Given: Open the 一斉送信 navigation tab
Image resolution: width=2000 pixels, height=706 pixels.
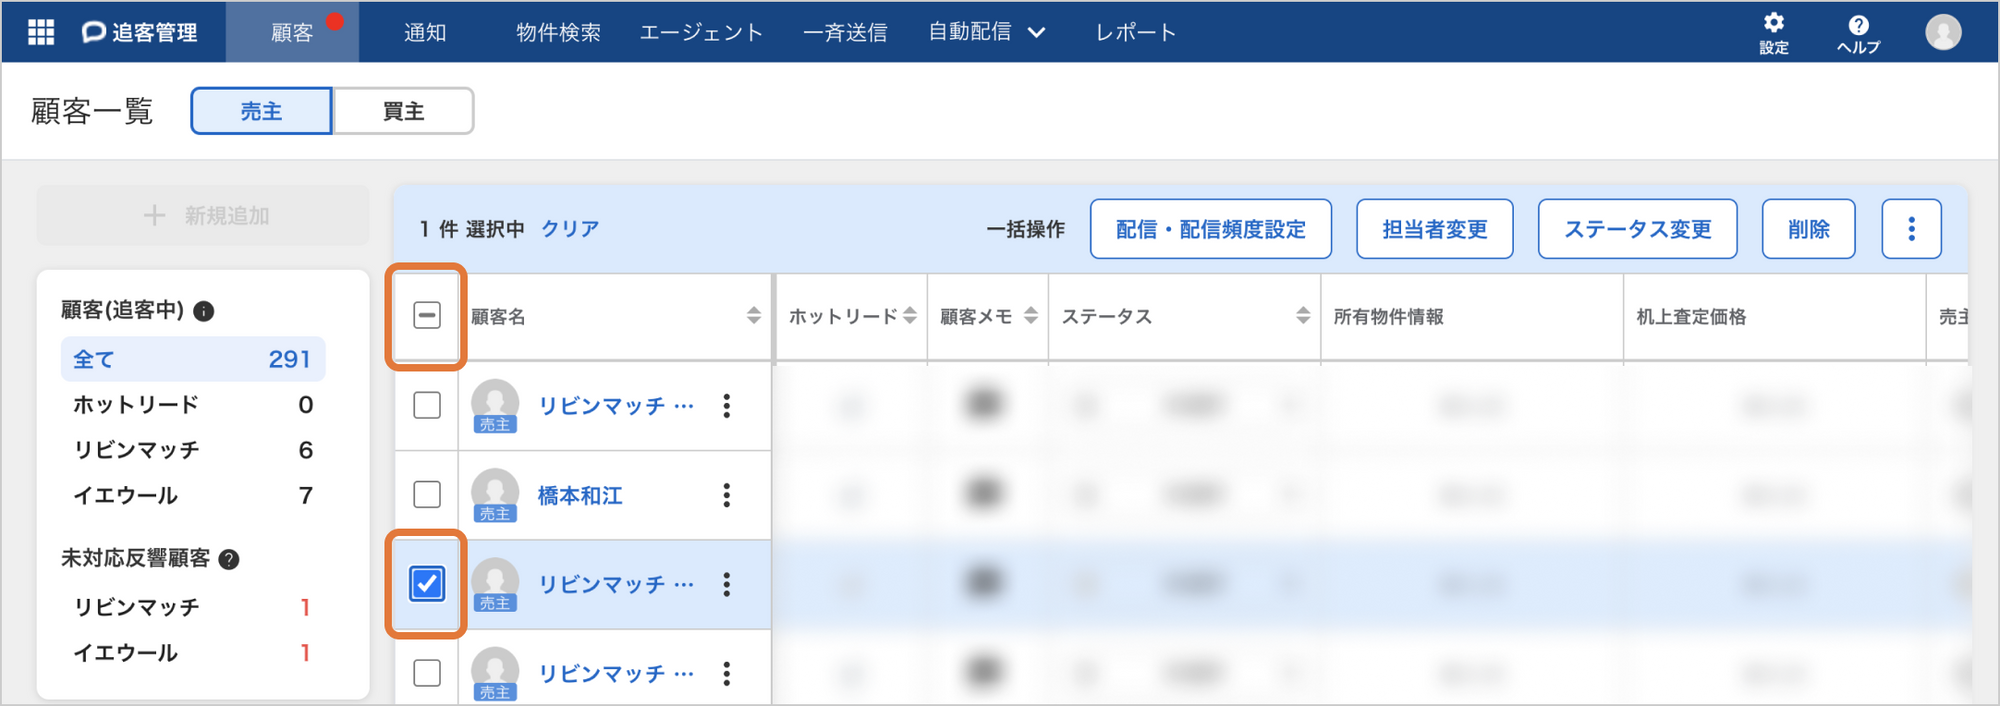Looking at the screenshot, I should pyautogui.click(x=845, y=32).
